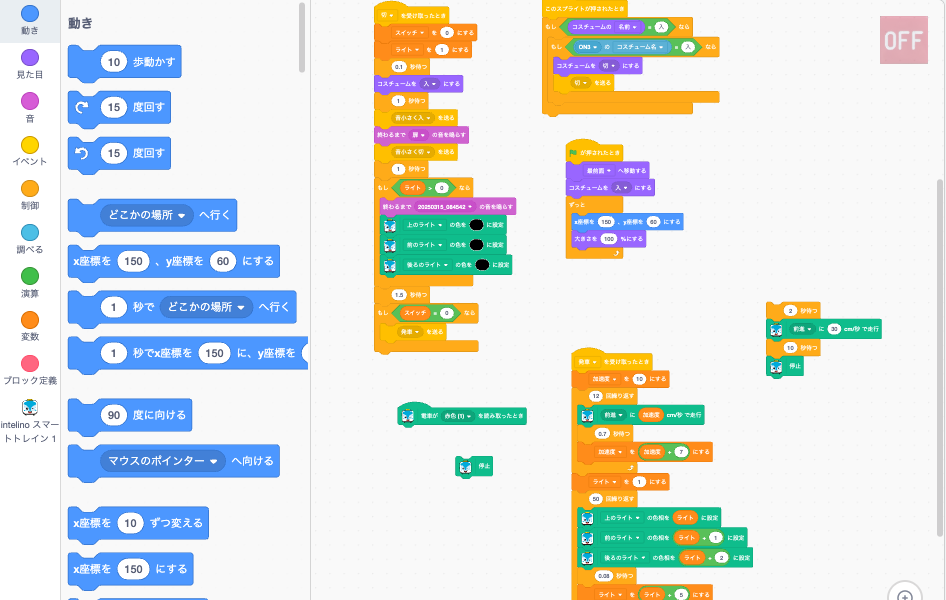Click the block palette vertical scrollbar

[x=302, y=37]
